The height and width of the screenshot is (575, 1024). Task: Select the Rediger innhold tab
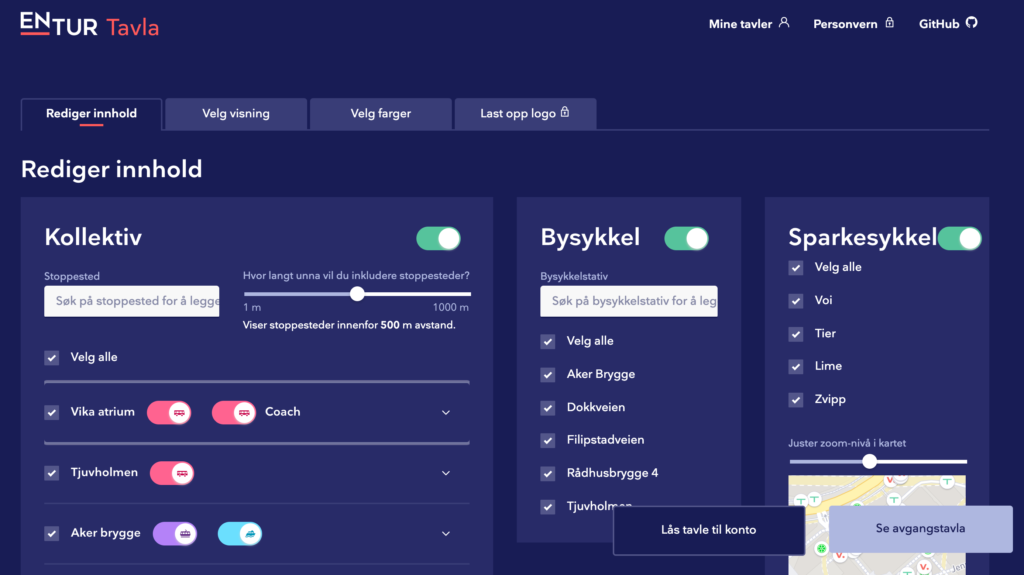91,114
